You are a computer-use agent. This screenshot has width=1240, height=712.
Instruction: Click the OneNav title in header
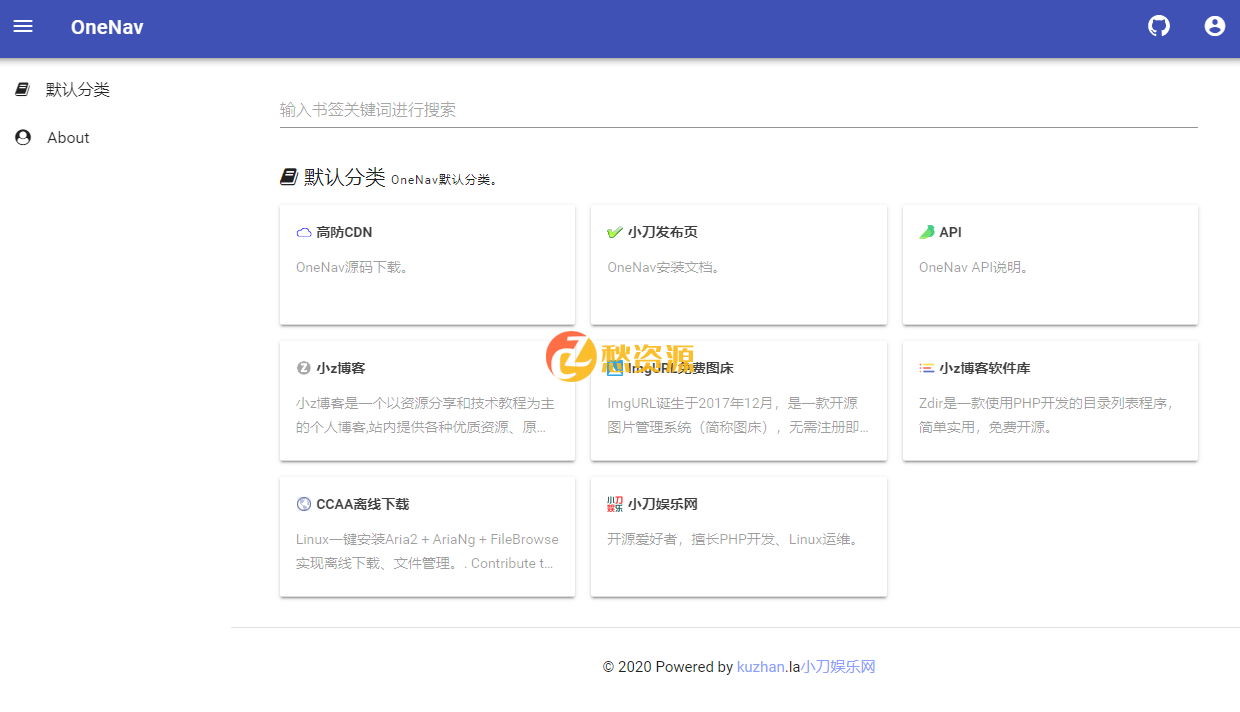pyautogui.click(x=107, y=27)
